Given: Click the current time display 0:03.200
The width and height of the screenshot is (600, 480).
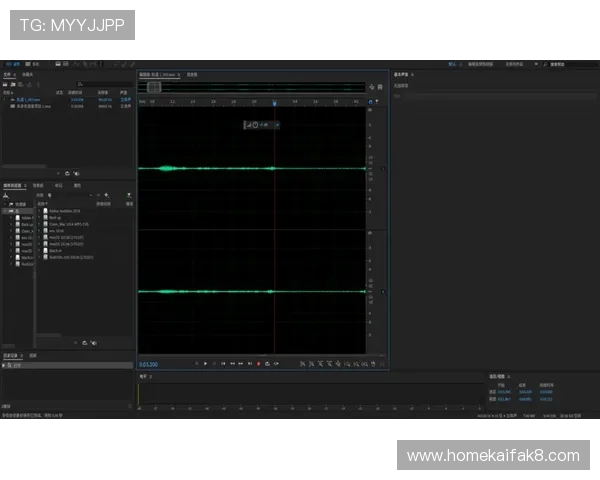Looking at the screenshot, I should click(150, 363).
